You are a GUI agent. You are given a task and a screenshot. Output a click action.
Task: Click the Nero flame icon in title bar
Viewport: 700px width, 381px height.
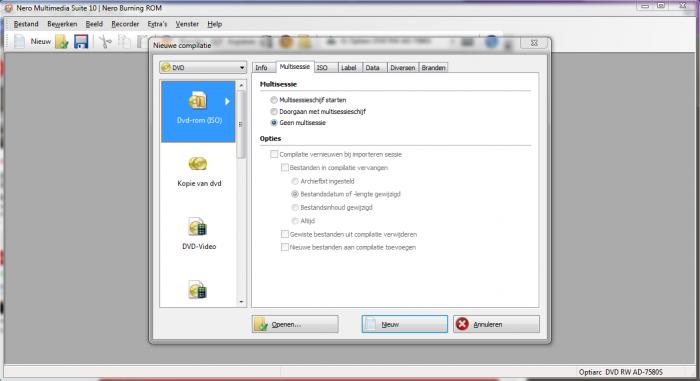pos(8,8)
